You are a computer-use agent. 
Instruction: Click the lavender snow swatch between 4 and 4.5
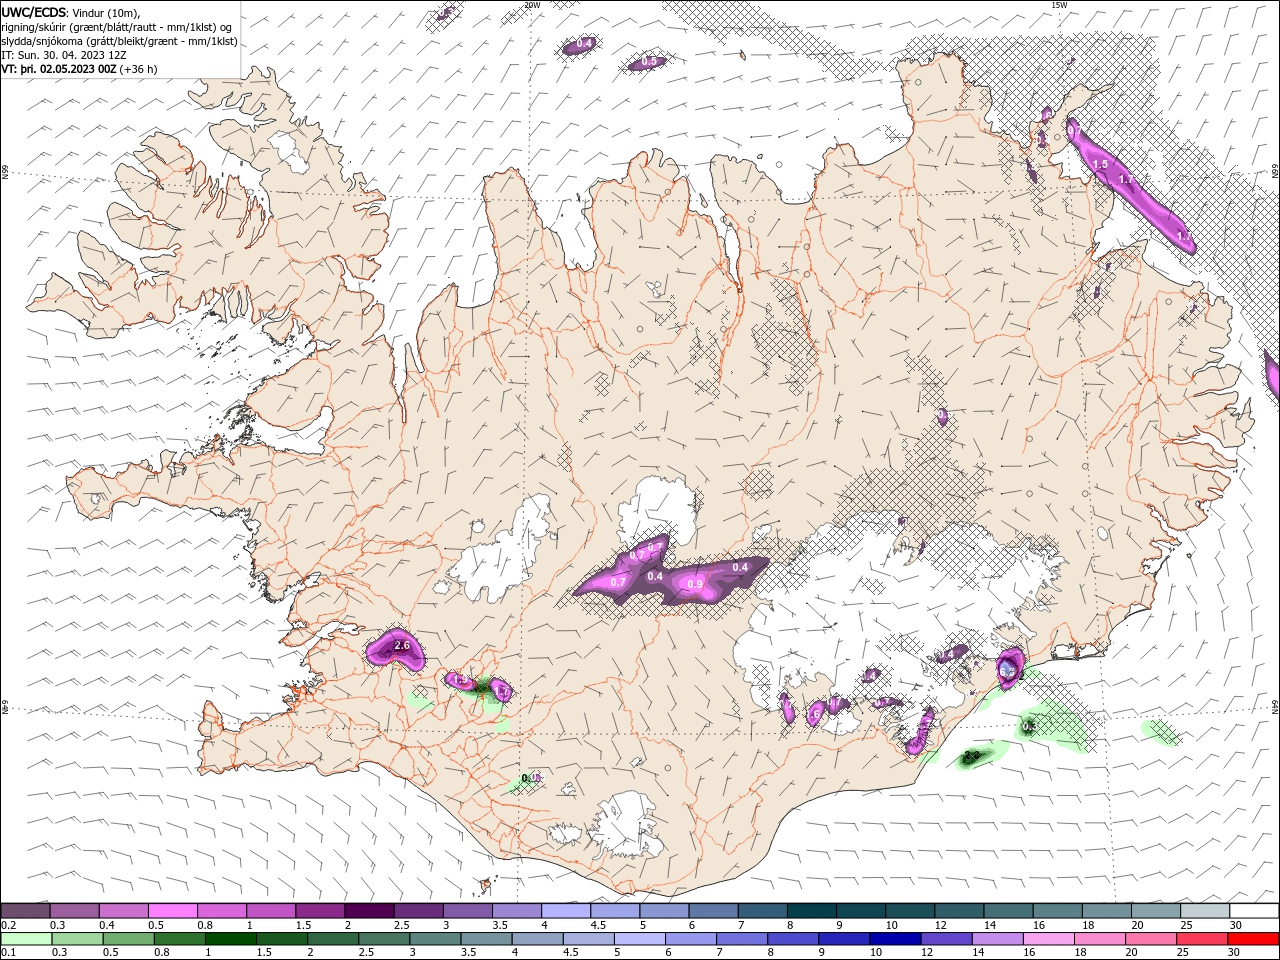565,911
